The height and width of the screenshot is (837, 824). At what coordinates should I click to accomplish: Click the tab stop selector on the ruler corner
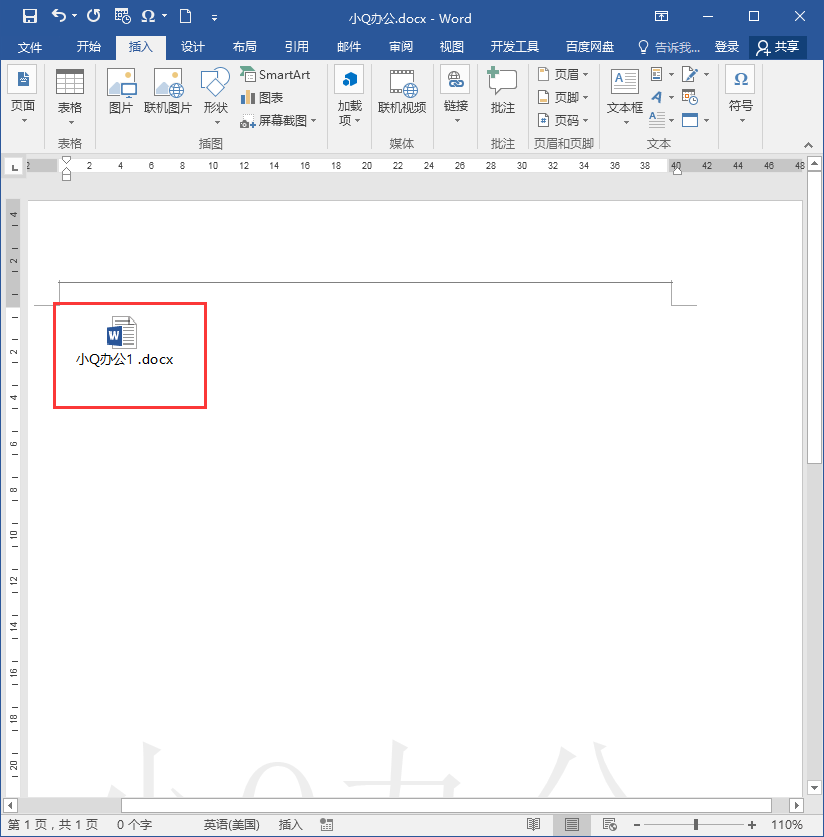click(x=14, y=167)
